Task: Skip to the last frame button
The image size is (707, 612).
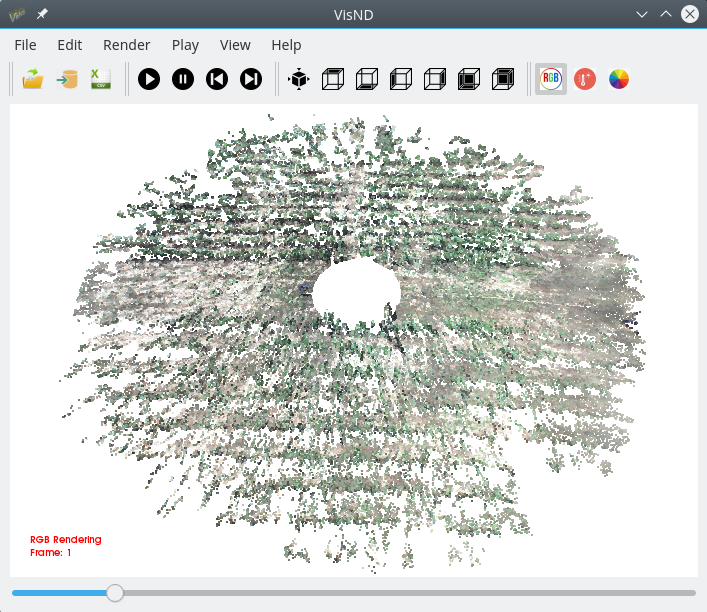Action: pyautogui.click(x=251, y=79)
